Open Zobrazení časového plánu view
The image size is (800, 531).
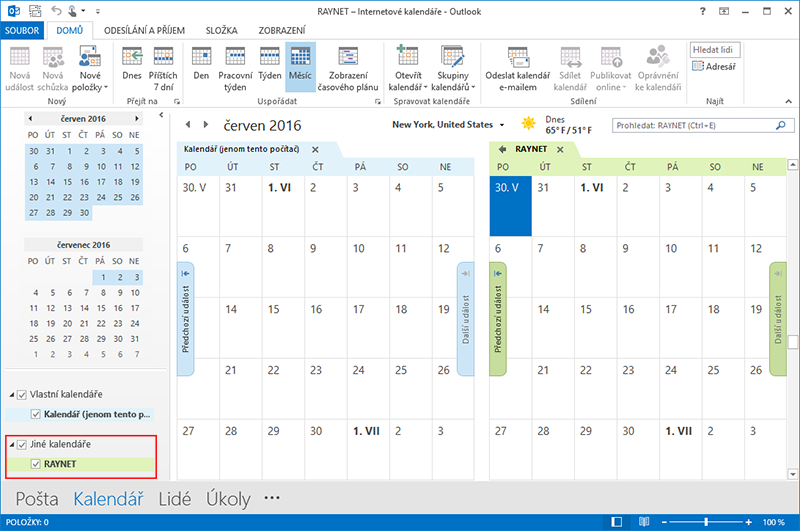pos(348,68)
